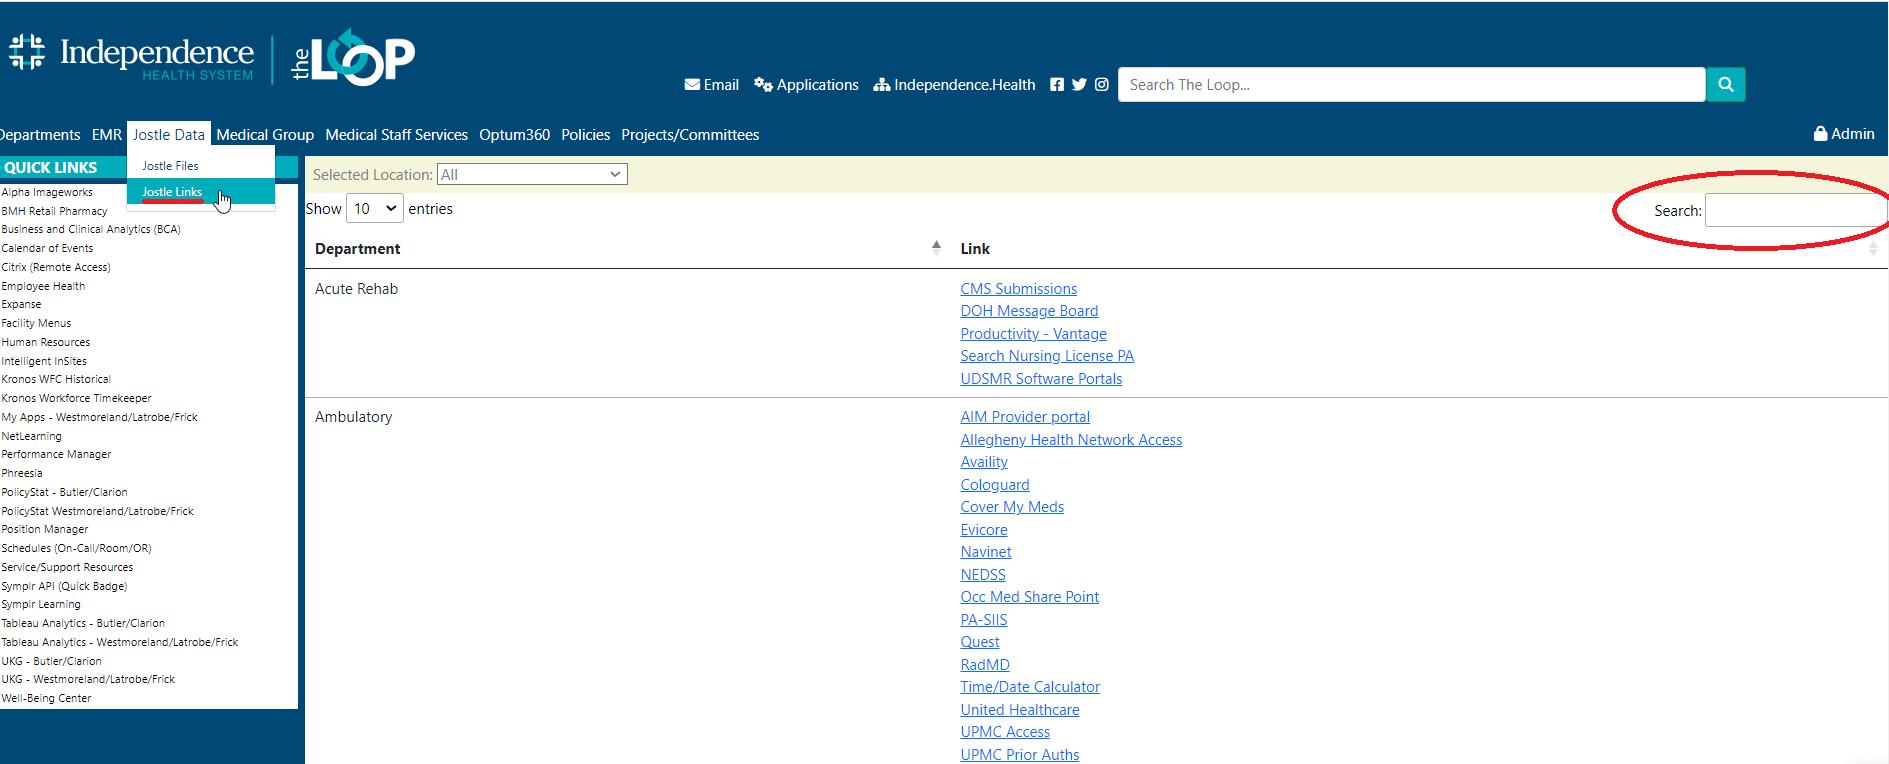Click the Search The Loop input field
The width and height of the screenshot is (1889, 764).
click(x=1411, y=85)
